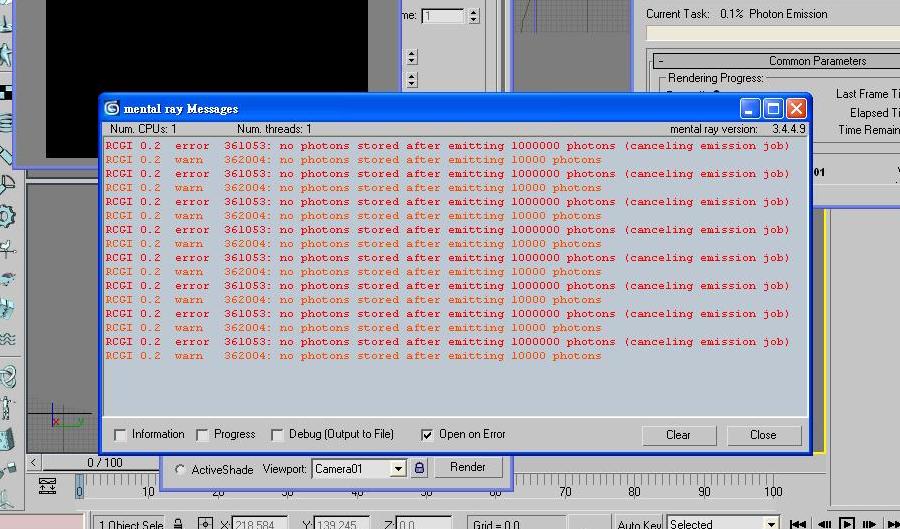Click the 0 / 100 time slider handle

tap(105, 462)
